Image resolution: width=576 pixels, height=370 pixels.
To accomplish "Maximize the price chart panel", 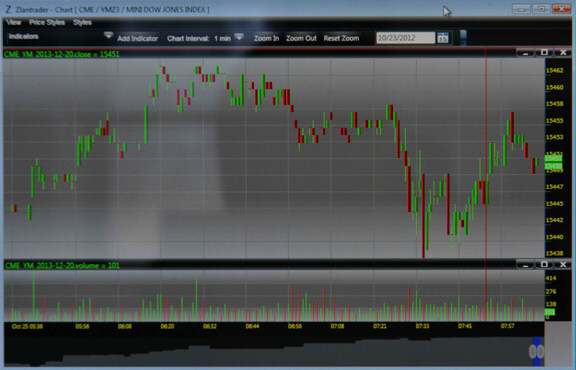I will [x=544, y=53].
